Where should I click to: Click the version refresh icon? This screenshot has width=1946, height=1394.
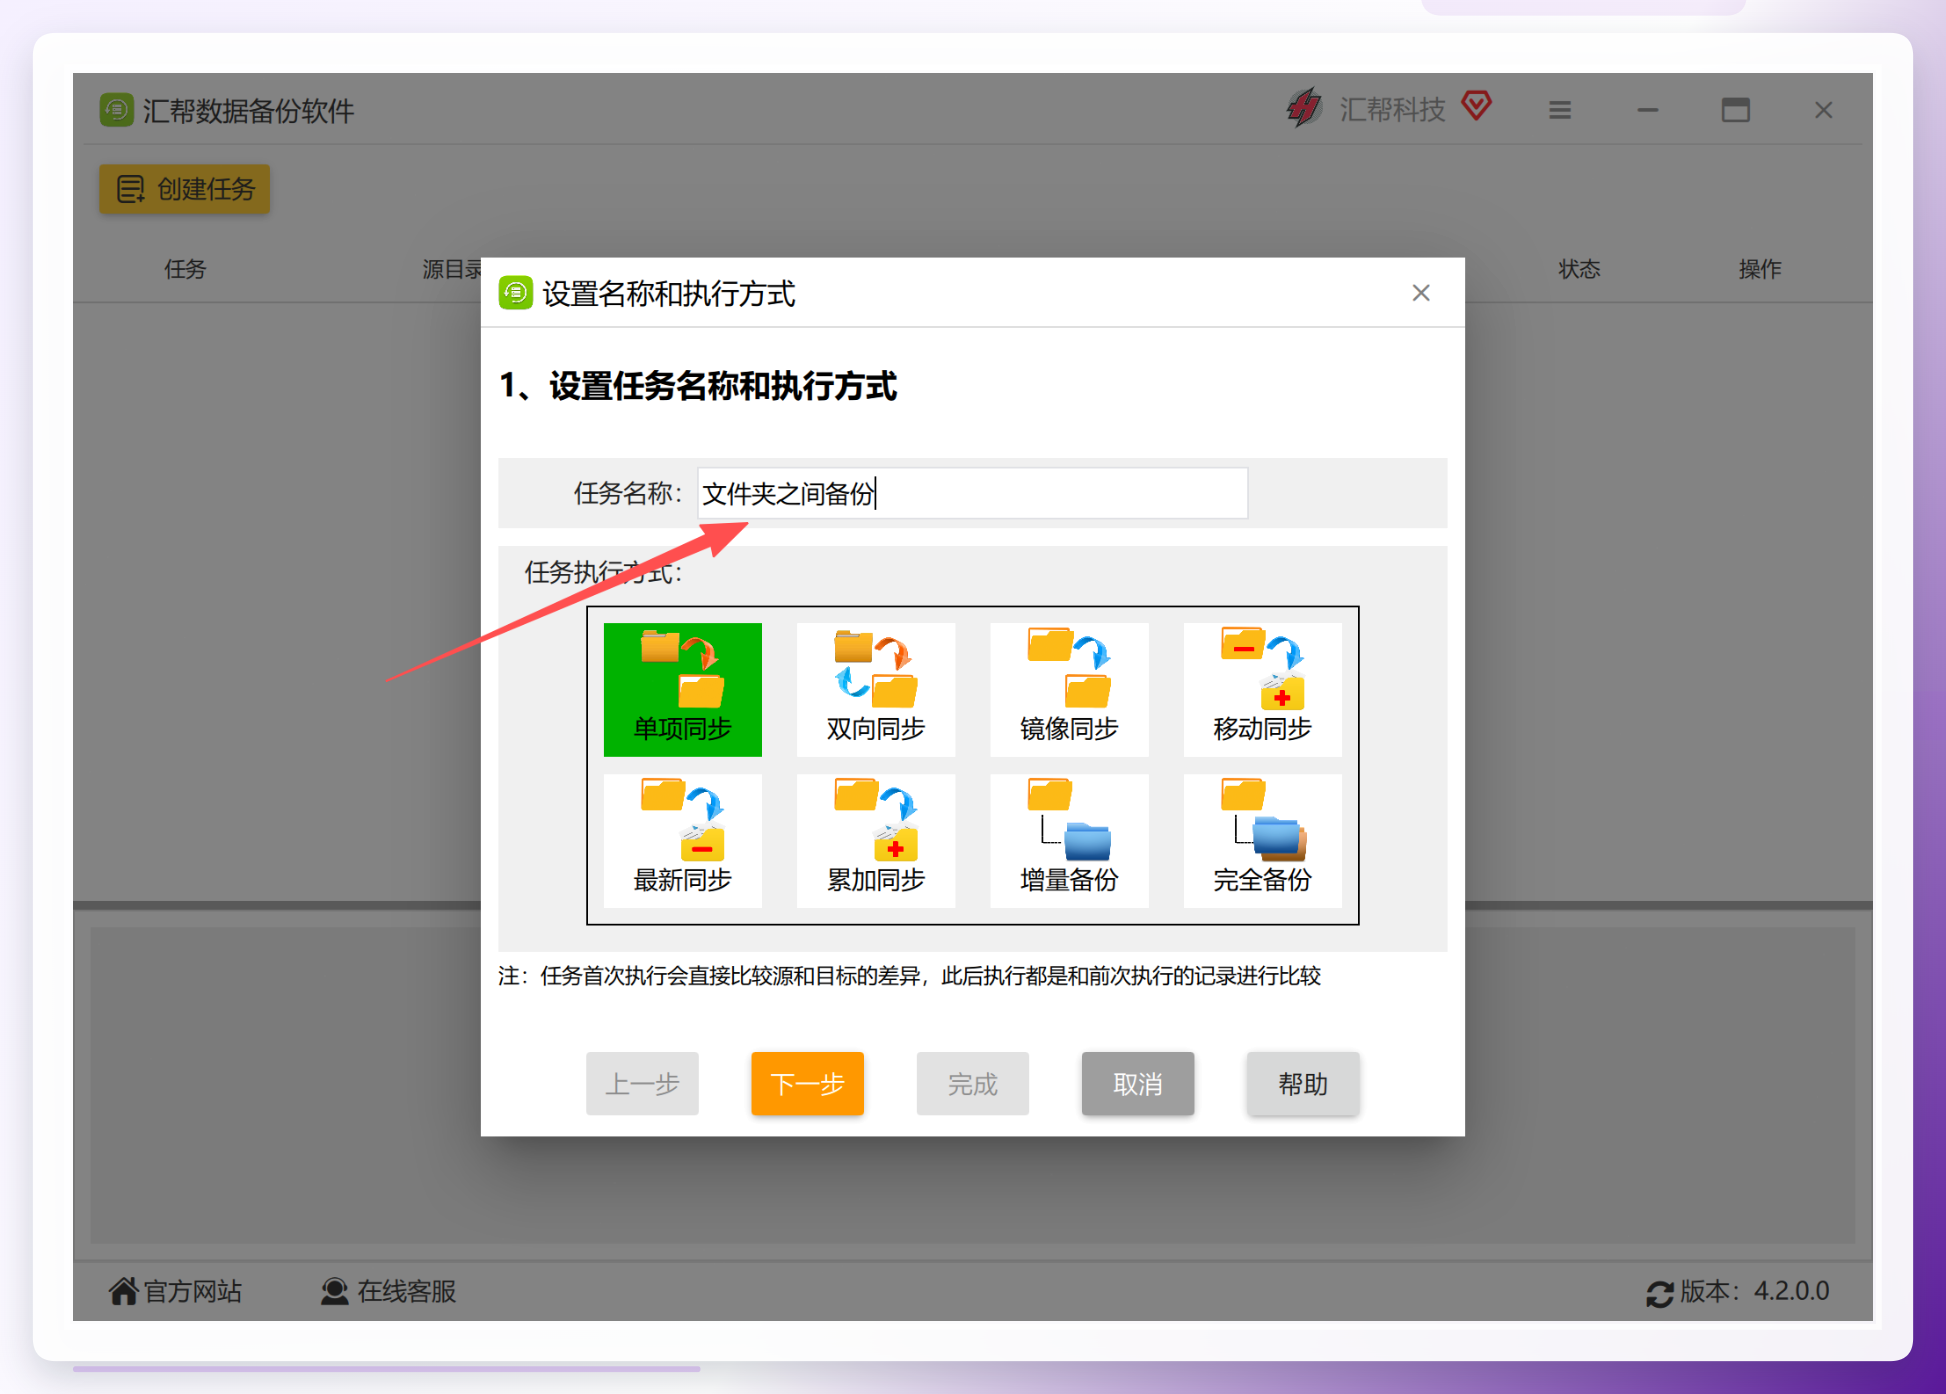tap(1659, 1293)
